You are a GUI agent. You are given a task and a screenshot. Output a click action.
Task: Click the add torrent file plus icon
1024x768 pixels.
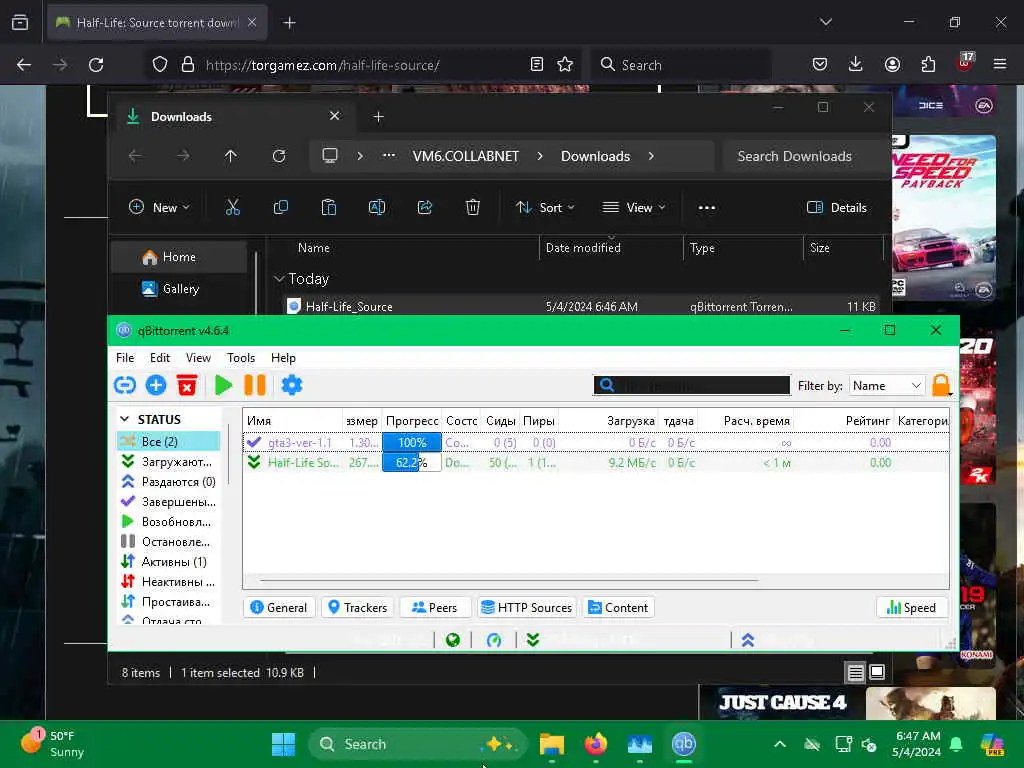(155, 385)
